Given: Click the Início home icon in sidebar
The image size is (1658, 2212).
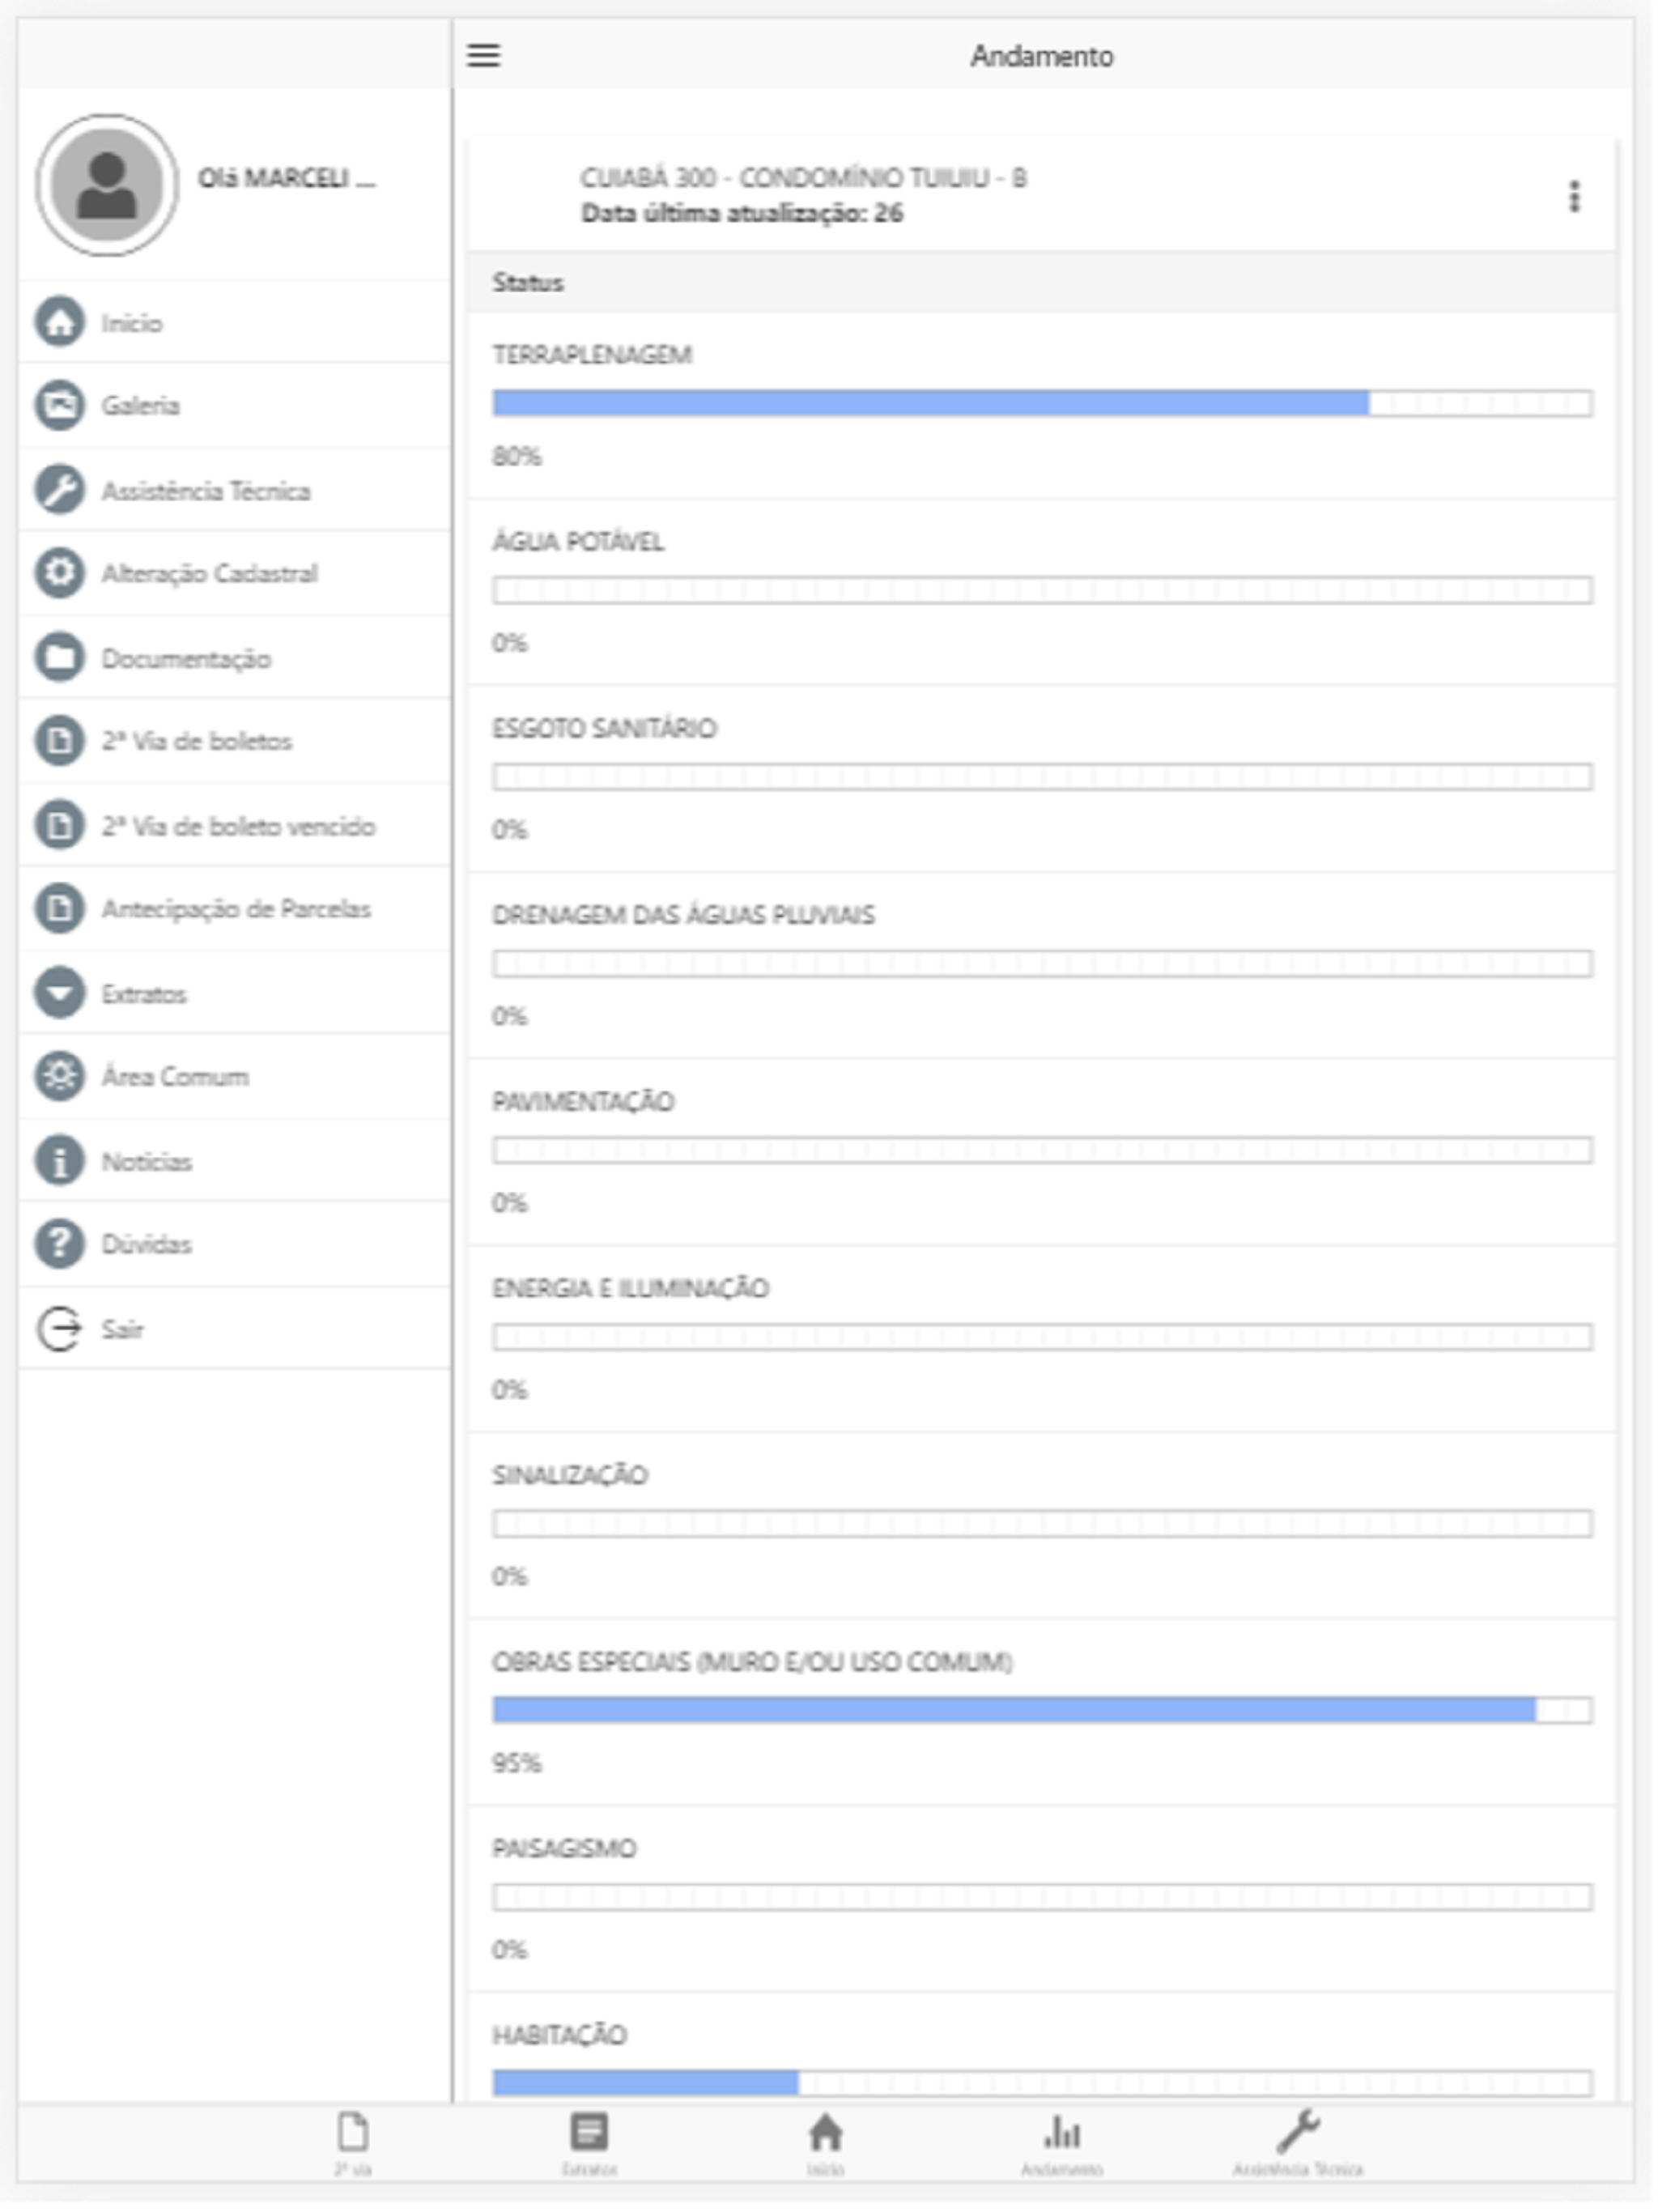Looking at the screenshot, I should click(x=60, y=322).
